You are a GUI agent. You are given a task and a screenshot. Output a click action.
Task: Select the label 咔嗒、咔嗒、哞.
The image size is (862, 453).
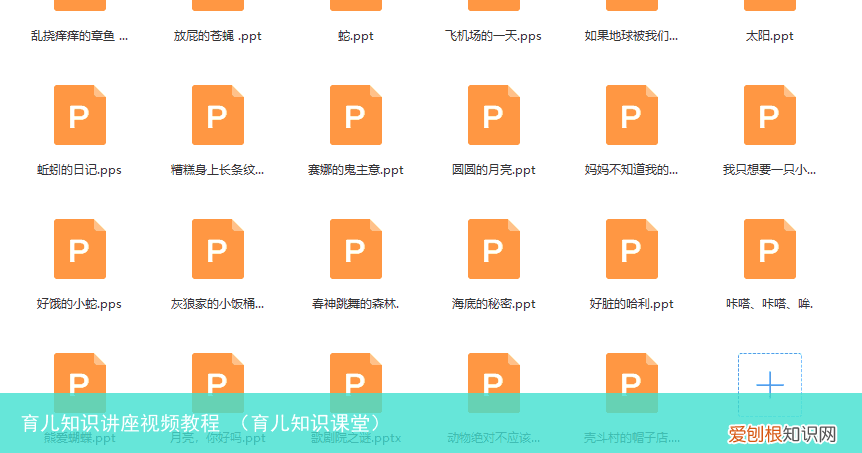pyautogui.click(x=770, y=304)
